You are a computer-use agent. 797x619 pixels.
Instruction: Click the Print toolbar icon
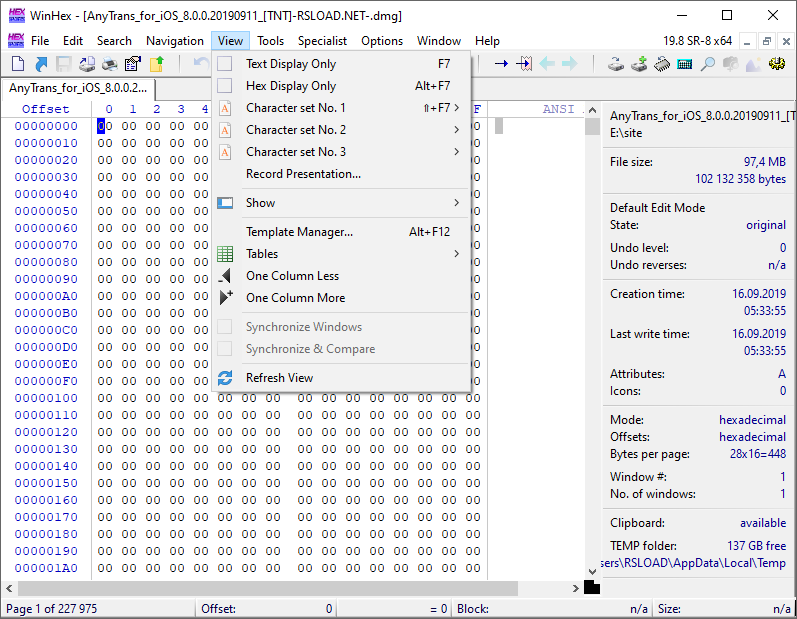(x=110, y=64)
